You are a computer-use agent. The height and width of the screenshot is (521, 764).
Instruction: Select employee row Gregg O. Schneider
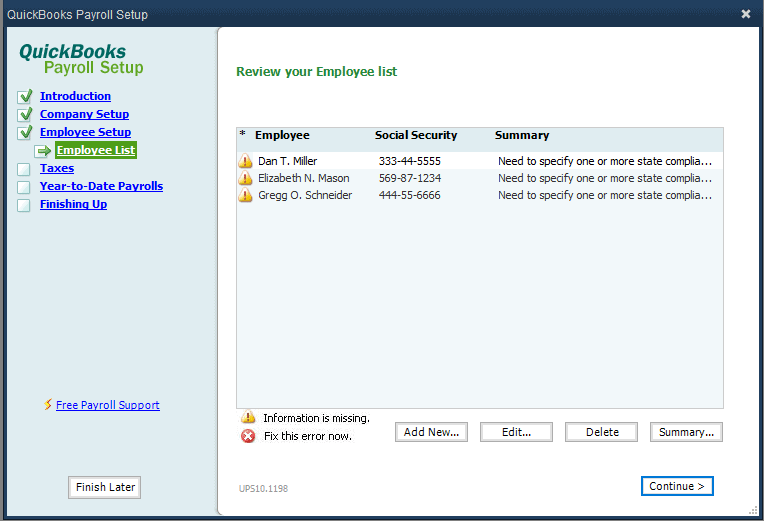480,195
